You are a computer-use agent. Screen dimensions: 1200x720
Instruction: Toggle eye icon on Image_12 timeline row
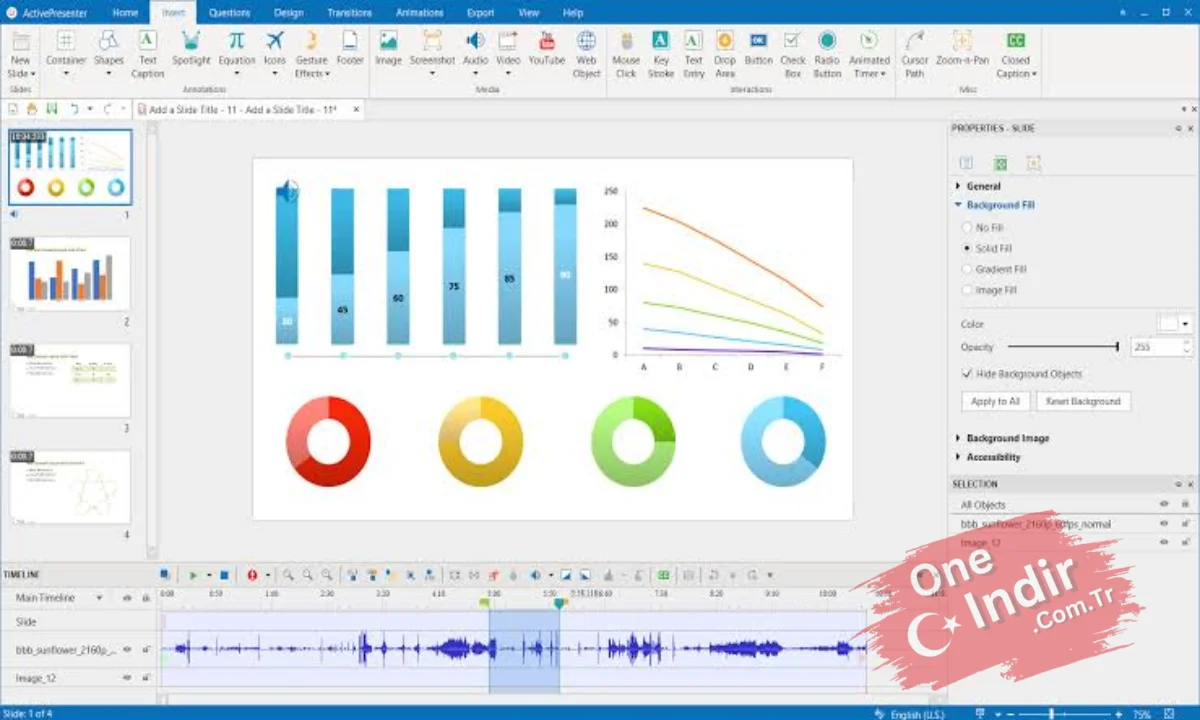click(x=127, y=678)
